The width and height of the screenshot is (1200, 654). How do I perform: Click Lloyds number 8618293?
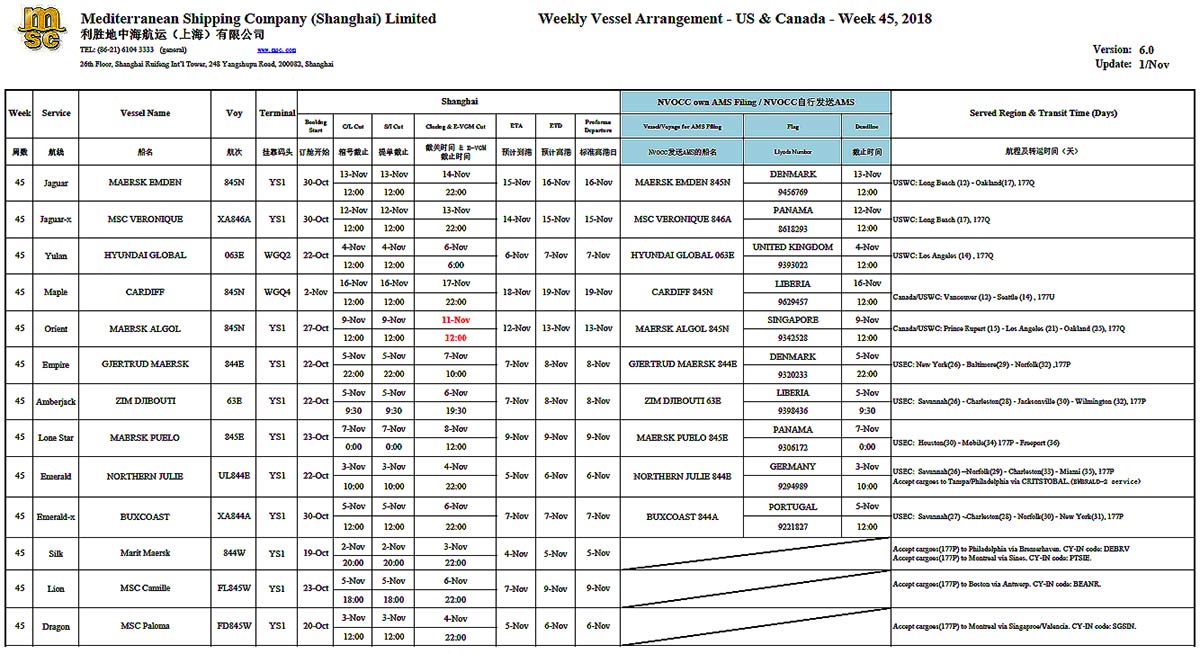(x=793, y=228)
